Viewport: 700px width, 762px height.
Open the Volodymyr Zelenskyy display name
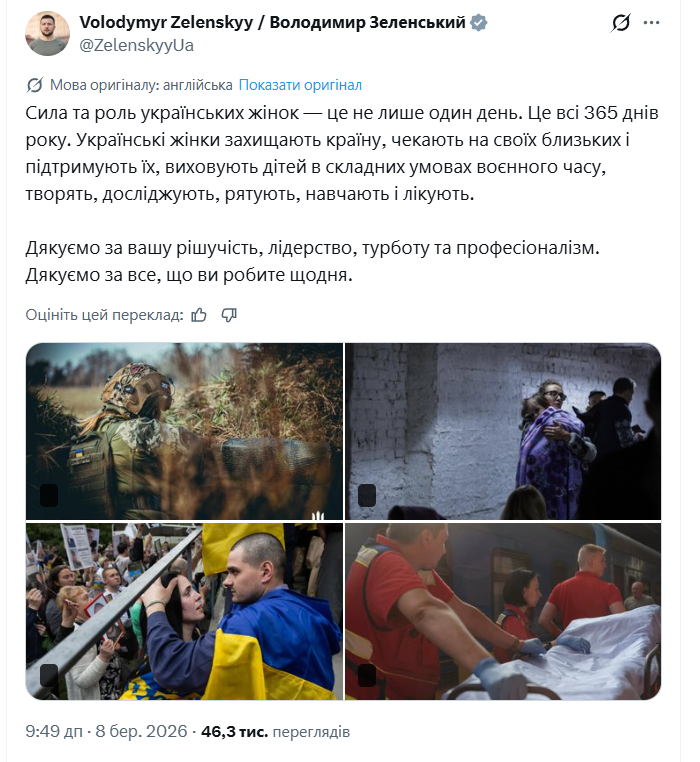[272, 22]
